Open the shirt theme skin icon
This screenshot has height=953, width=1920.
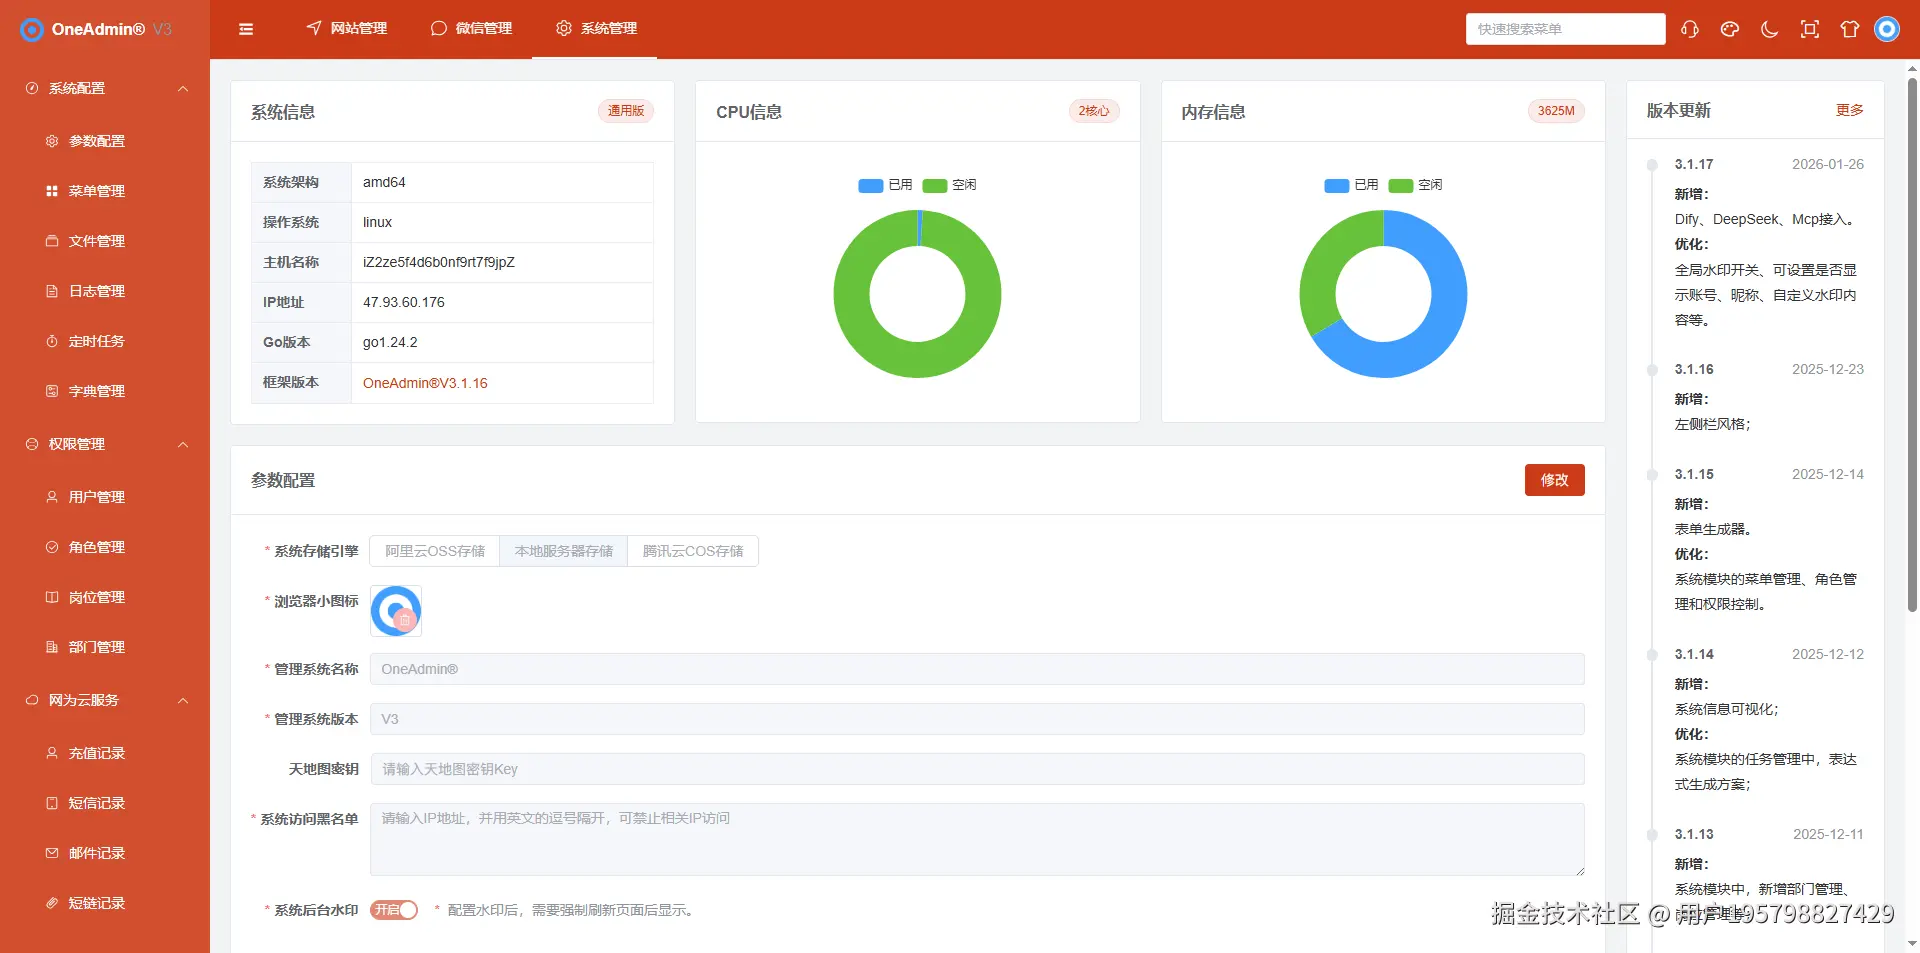tap(1849, 29)
